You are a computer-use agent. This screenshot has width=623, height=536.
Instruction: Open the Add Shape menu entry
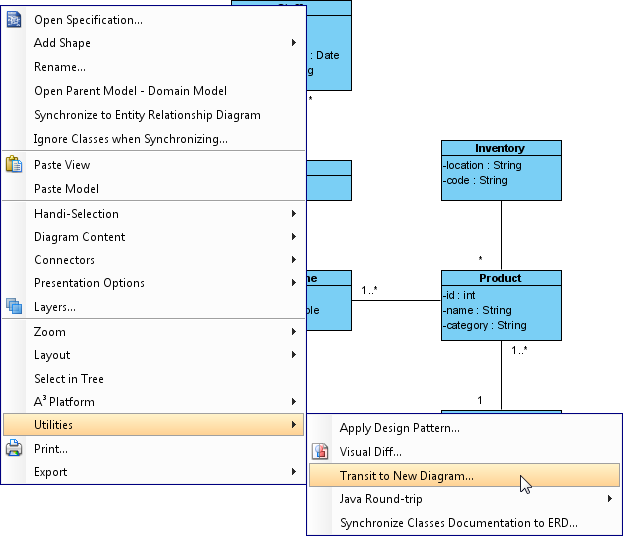pos(153,43)
